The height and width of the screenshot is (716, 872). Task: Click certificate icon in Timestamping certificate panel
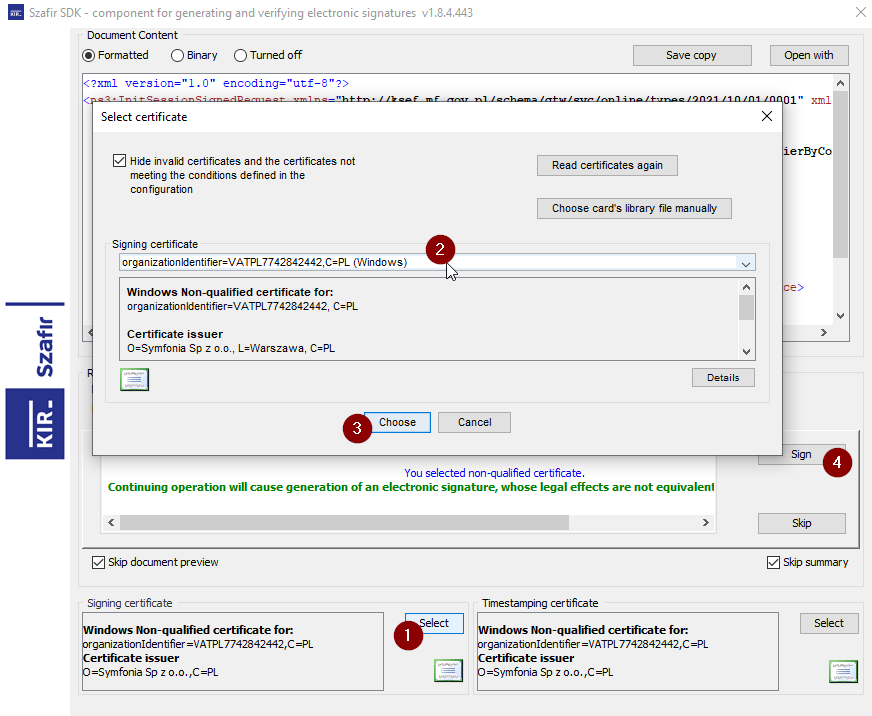click(843, 671)
